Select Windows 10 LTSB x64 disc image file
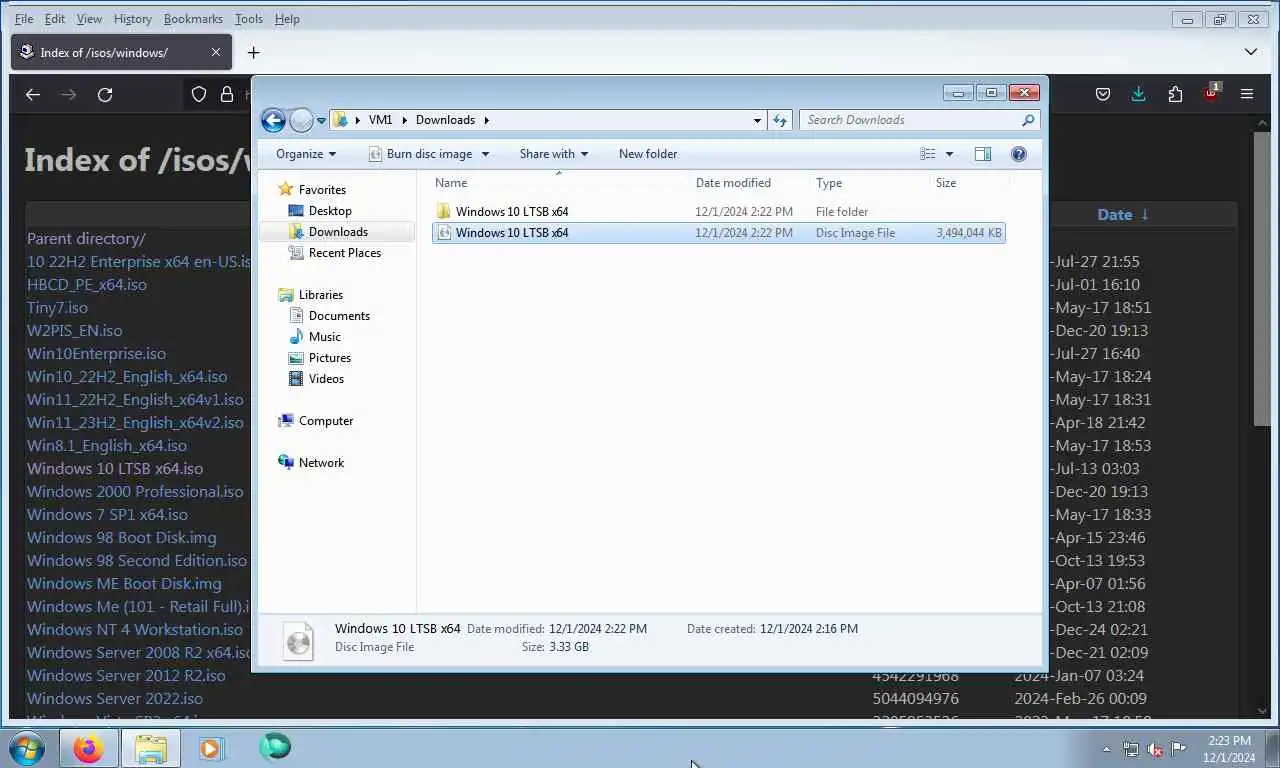 [718, 233]
